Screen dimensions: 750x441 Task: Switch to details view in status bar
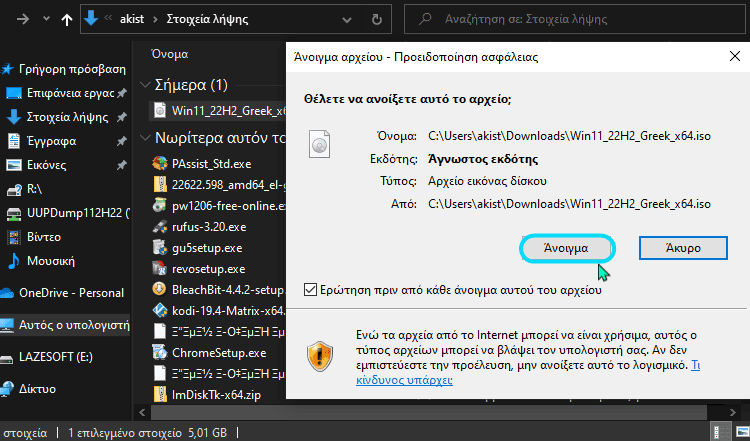coord(720,431)
